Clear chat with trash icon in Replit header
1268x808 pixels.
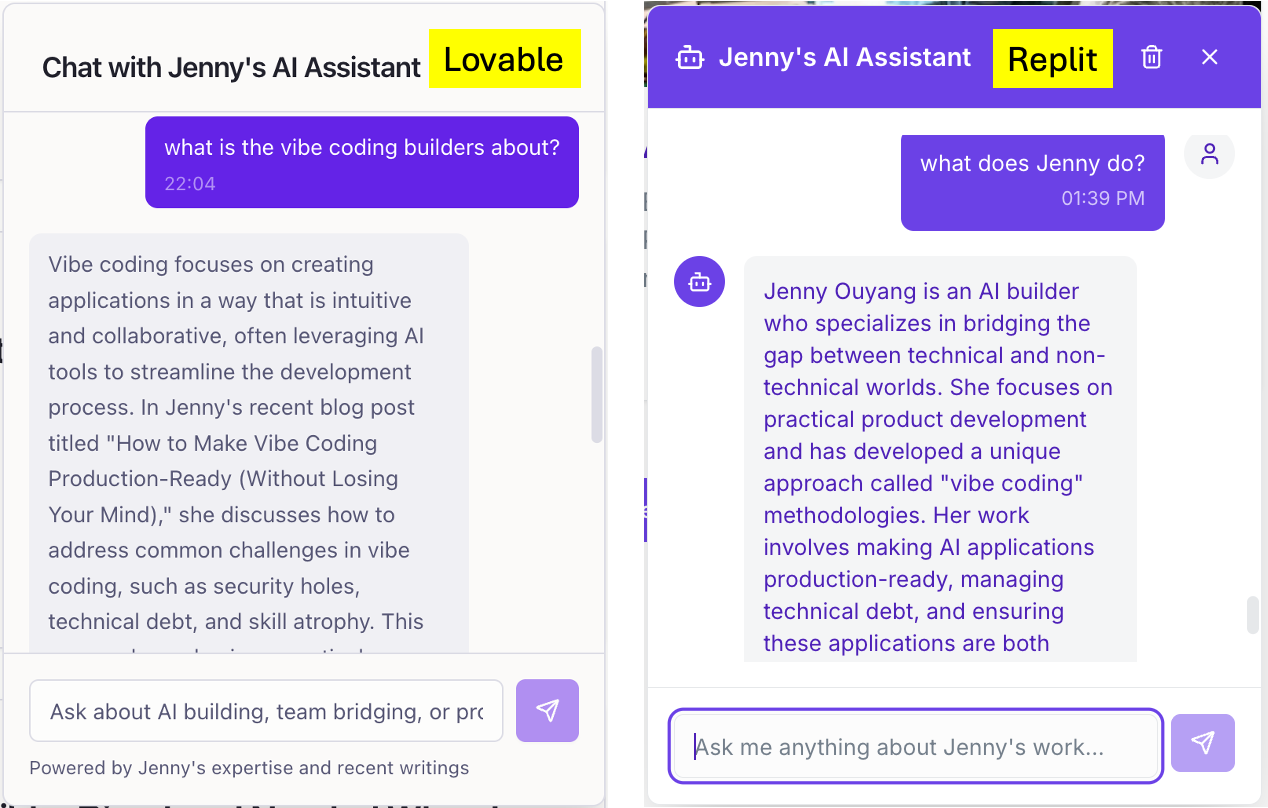1152,57
